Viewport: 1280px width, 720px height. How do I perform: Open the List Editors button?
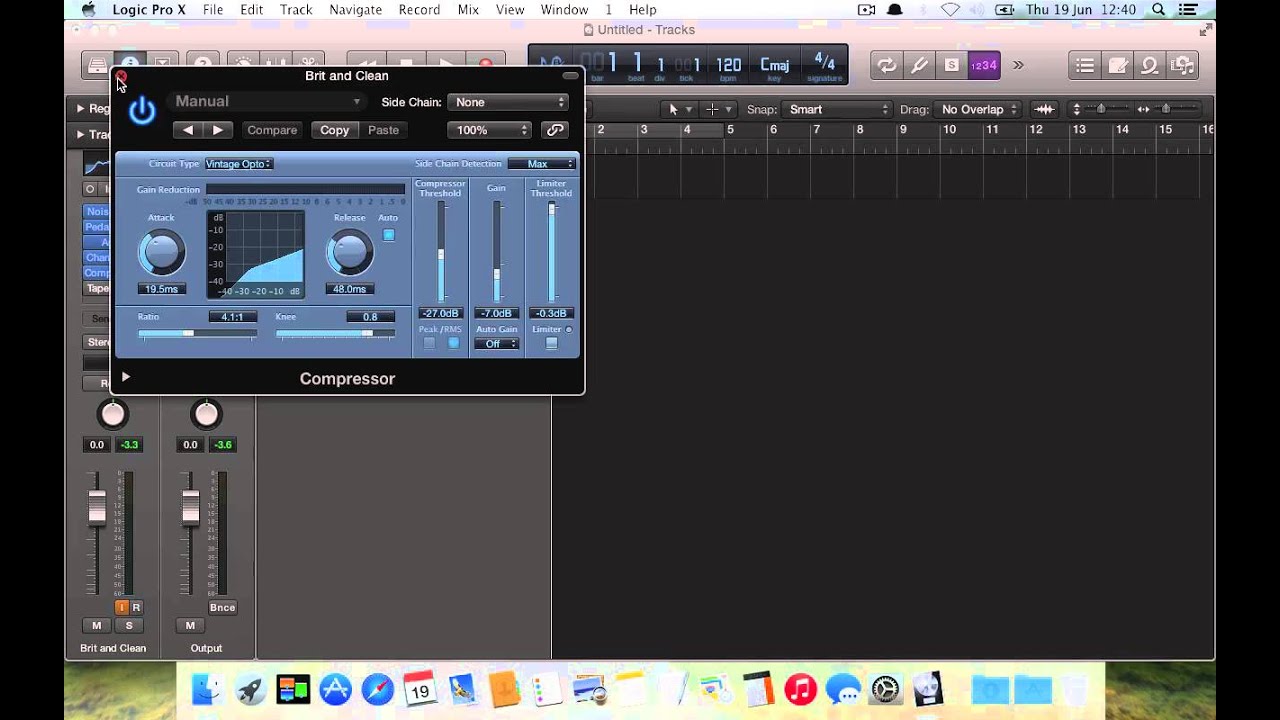click(1085, 66)
